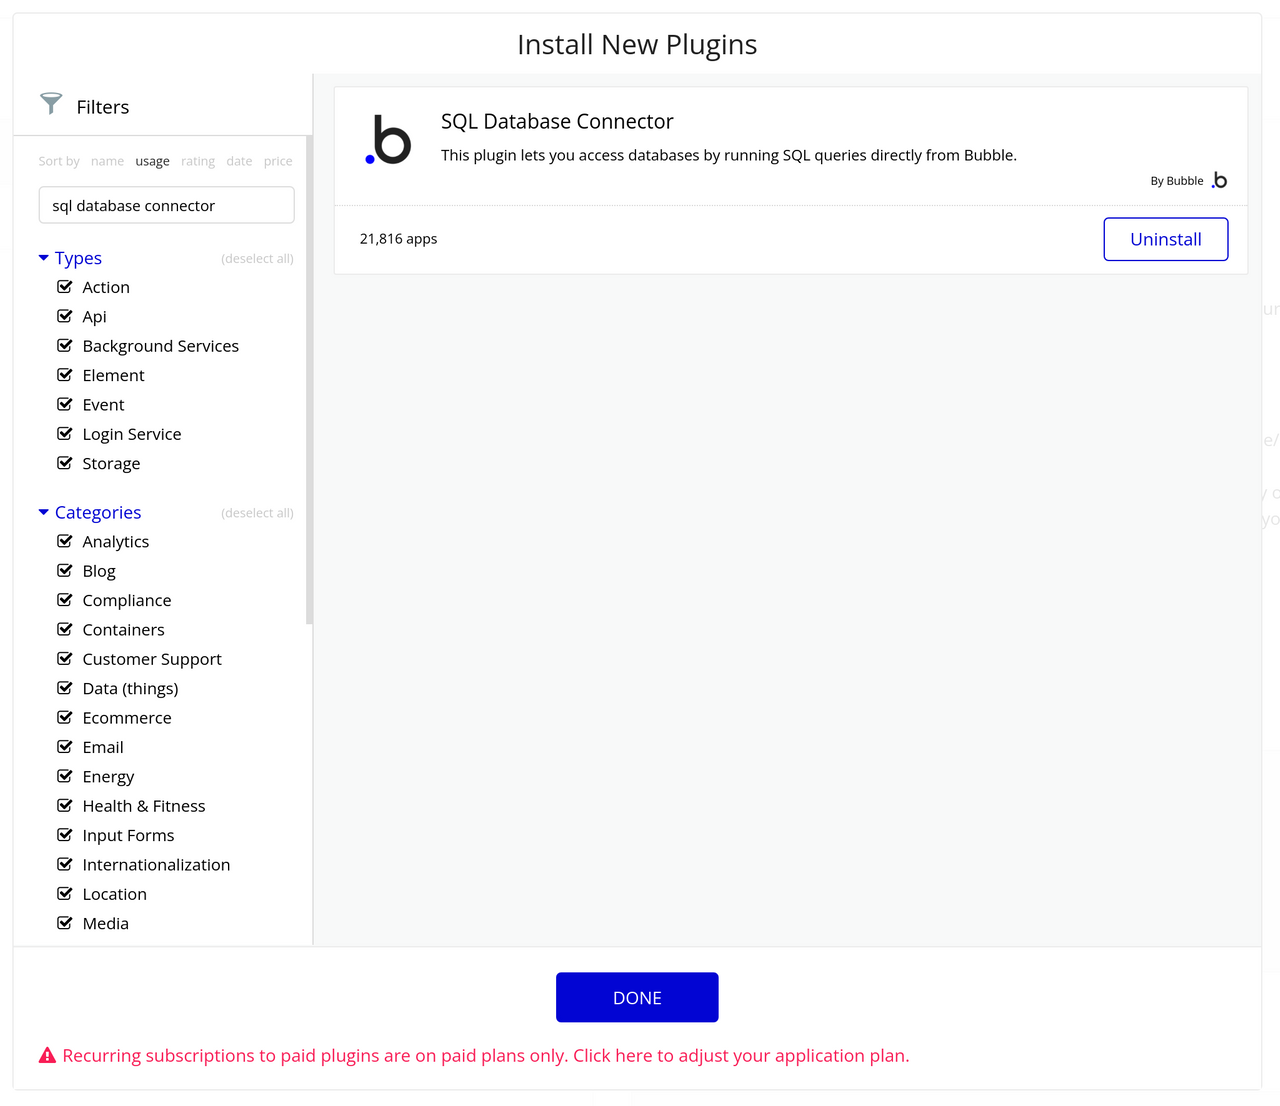Sort plugins by date
This screenshot has width=1280, height=1106.
[239, 161]
